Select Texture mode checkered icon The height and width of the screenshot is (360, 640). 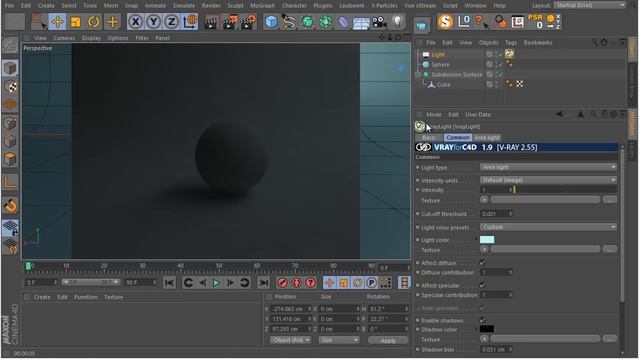coord(10,87)
